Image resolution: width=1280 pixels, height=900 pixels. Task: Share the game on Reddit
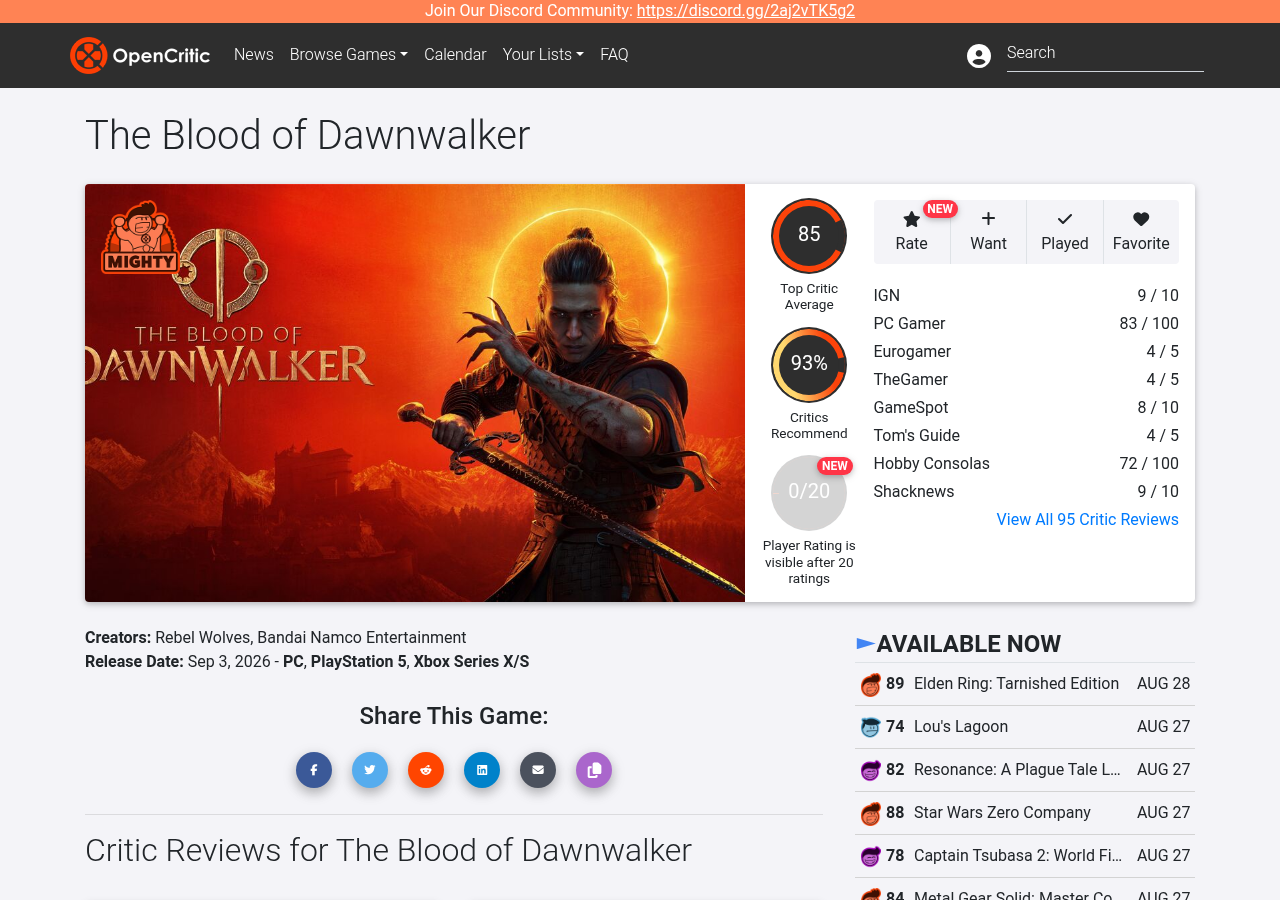click(x=426, y=770)
